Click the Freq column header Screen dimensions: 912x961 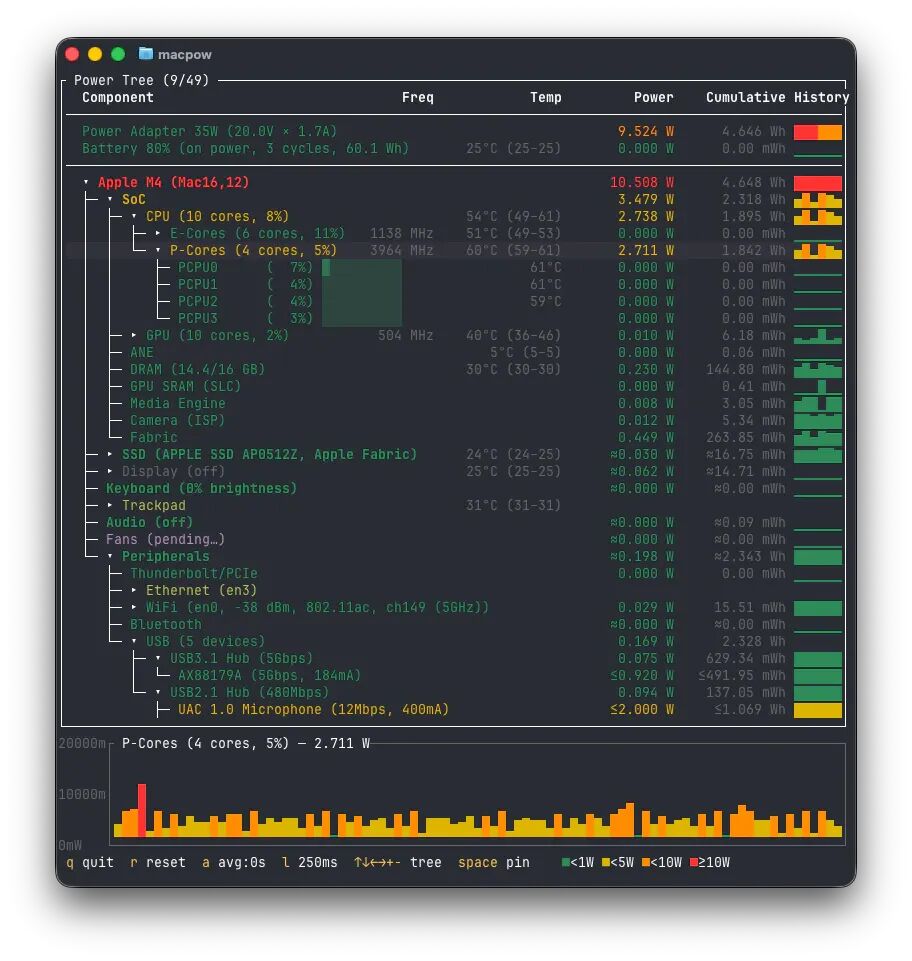click(417, 97)
